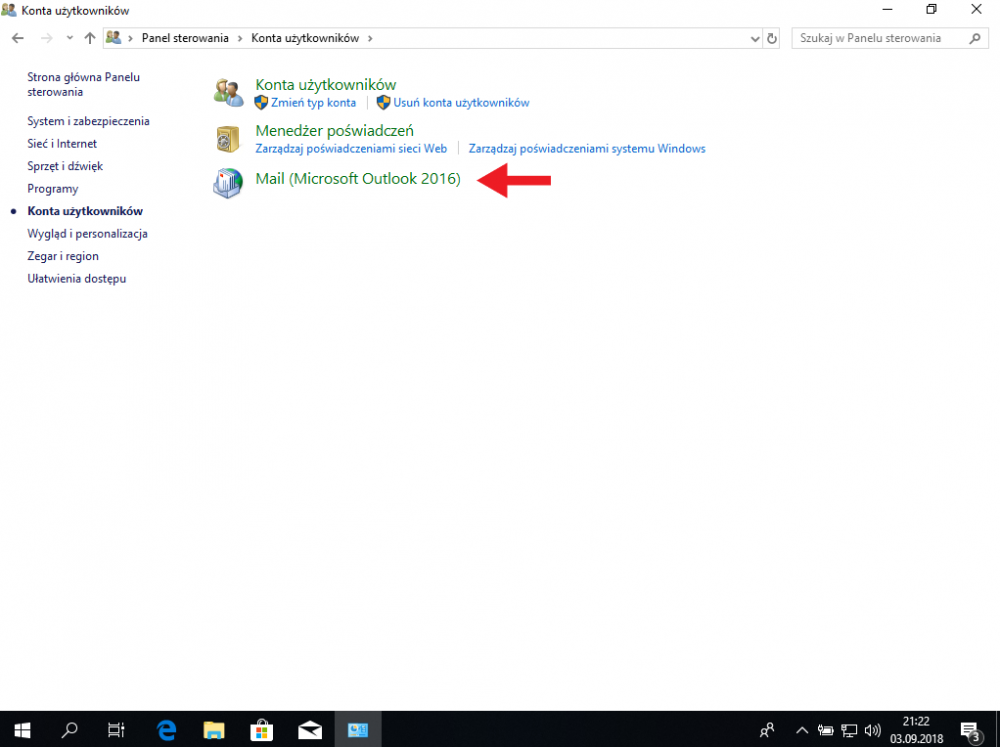
Task: Go forward with the right arrow
Action: click(x=47, y=38)
